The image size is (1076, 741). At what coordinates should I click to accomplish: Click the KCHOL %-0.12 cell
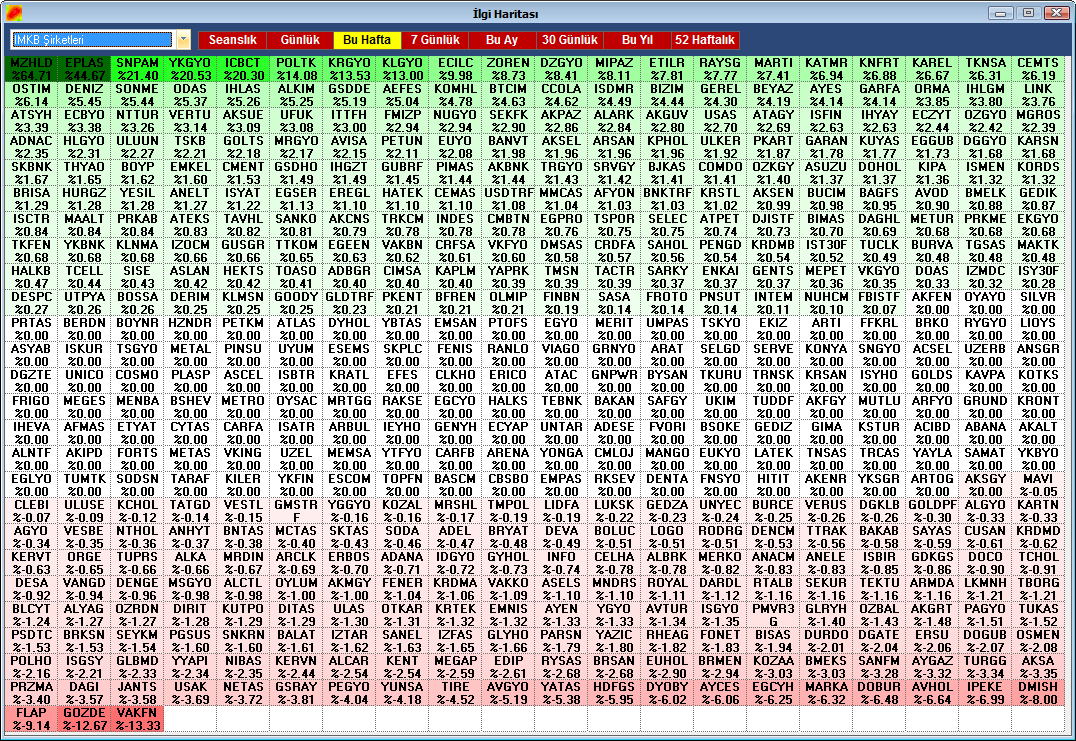pyautogui.click(x=137, y=511)
